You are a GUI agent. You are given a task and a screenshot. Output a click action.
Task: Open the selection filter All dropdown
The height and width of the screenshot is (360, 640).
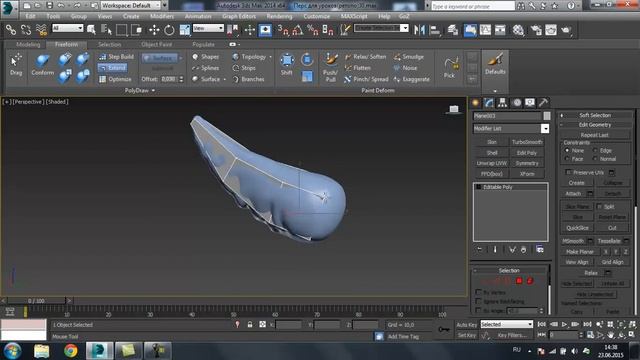coord(68,28)
